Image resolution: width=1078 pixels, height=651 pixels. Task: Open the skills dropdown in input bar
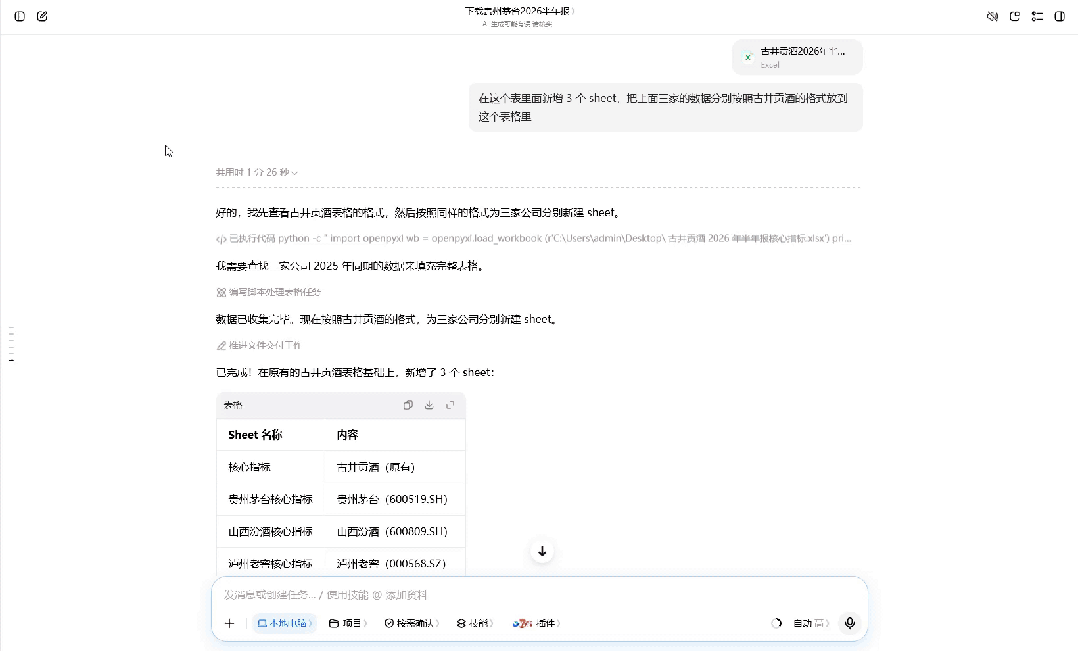475,624
